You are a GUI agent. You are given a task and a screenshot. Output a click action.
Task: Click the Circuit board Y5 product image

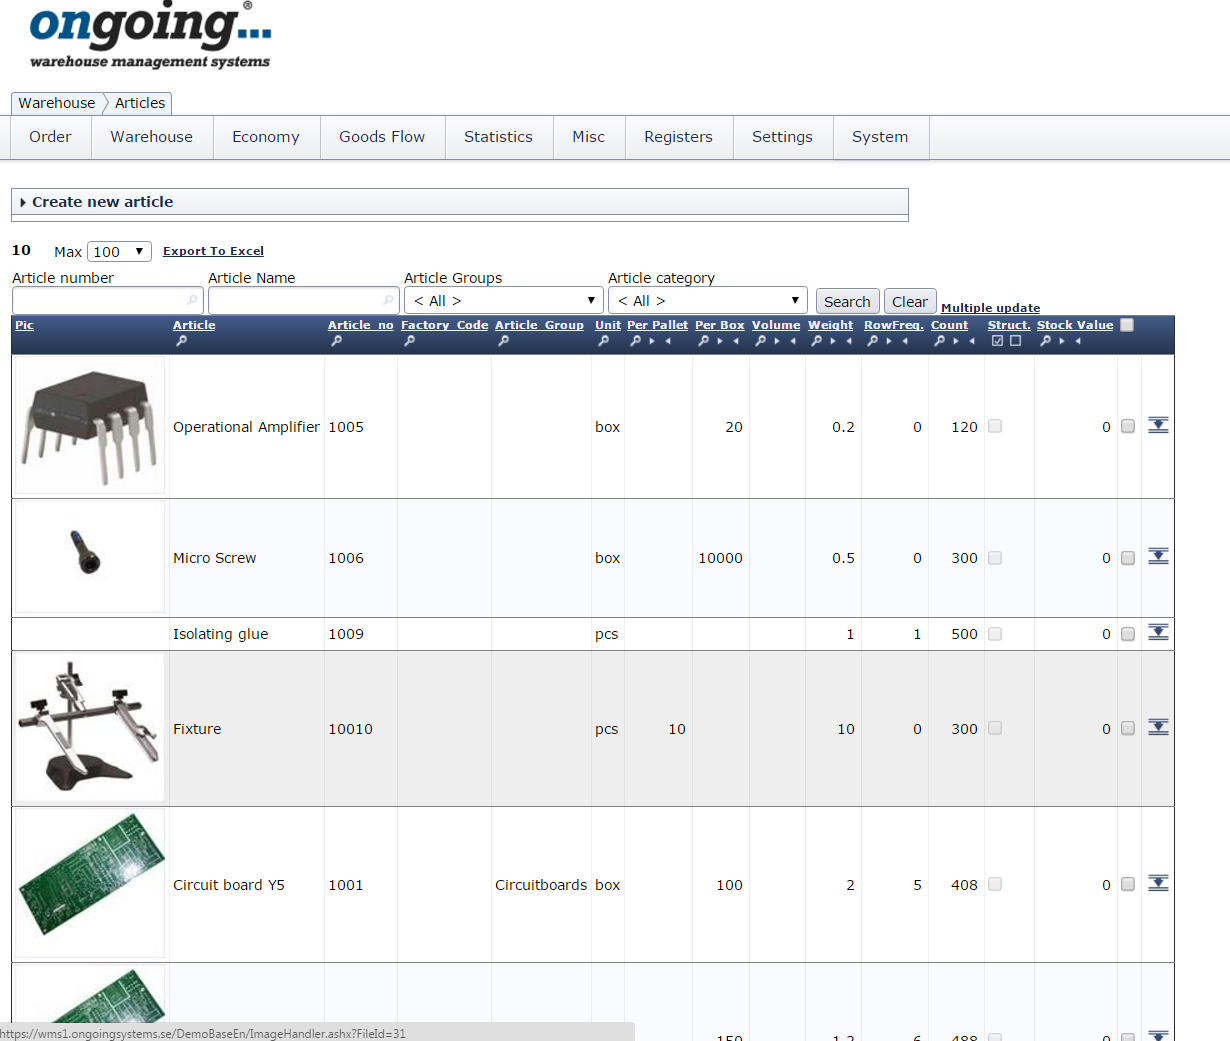(90, 884)
